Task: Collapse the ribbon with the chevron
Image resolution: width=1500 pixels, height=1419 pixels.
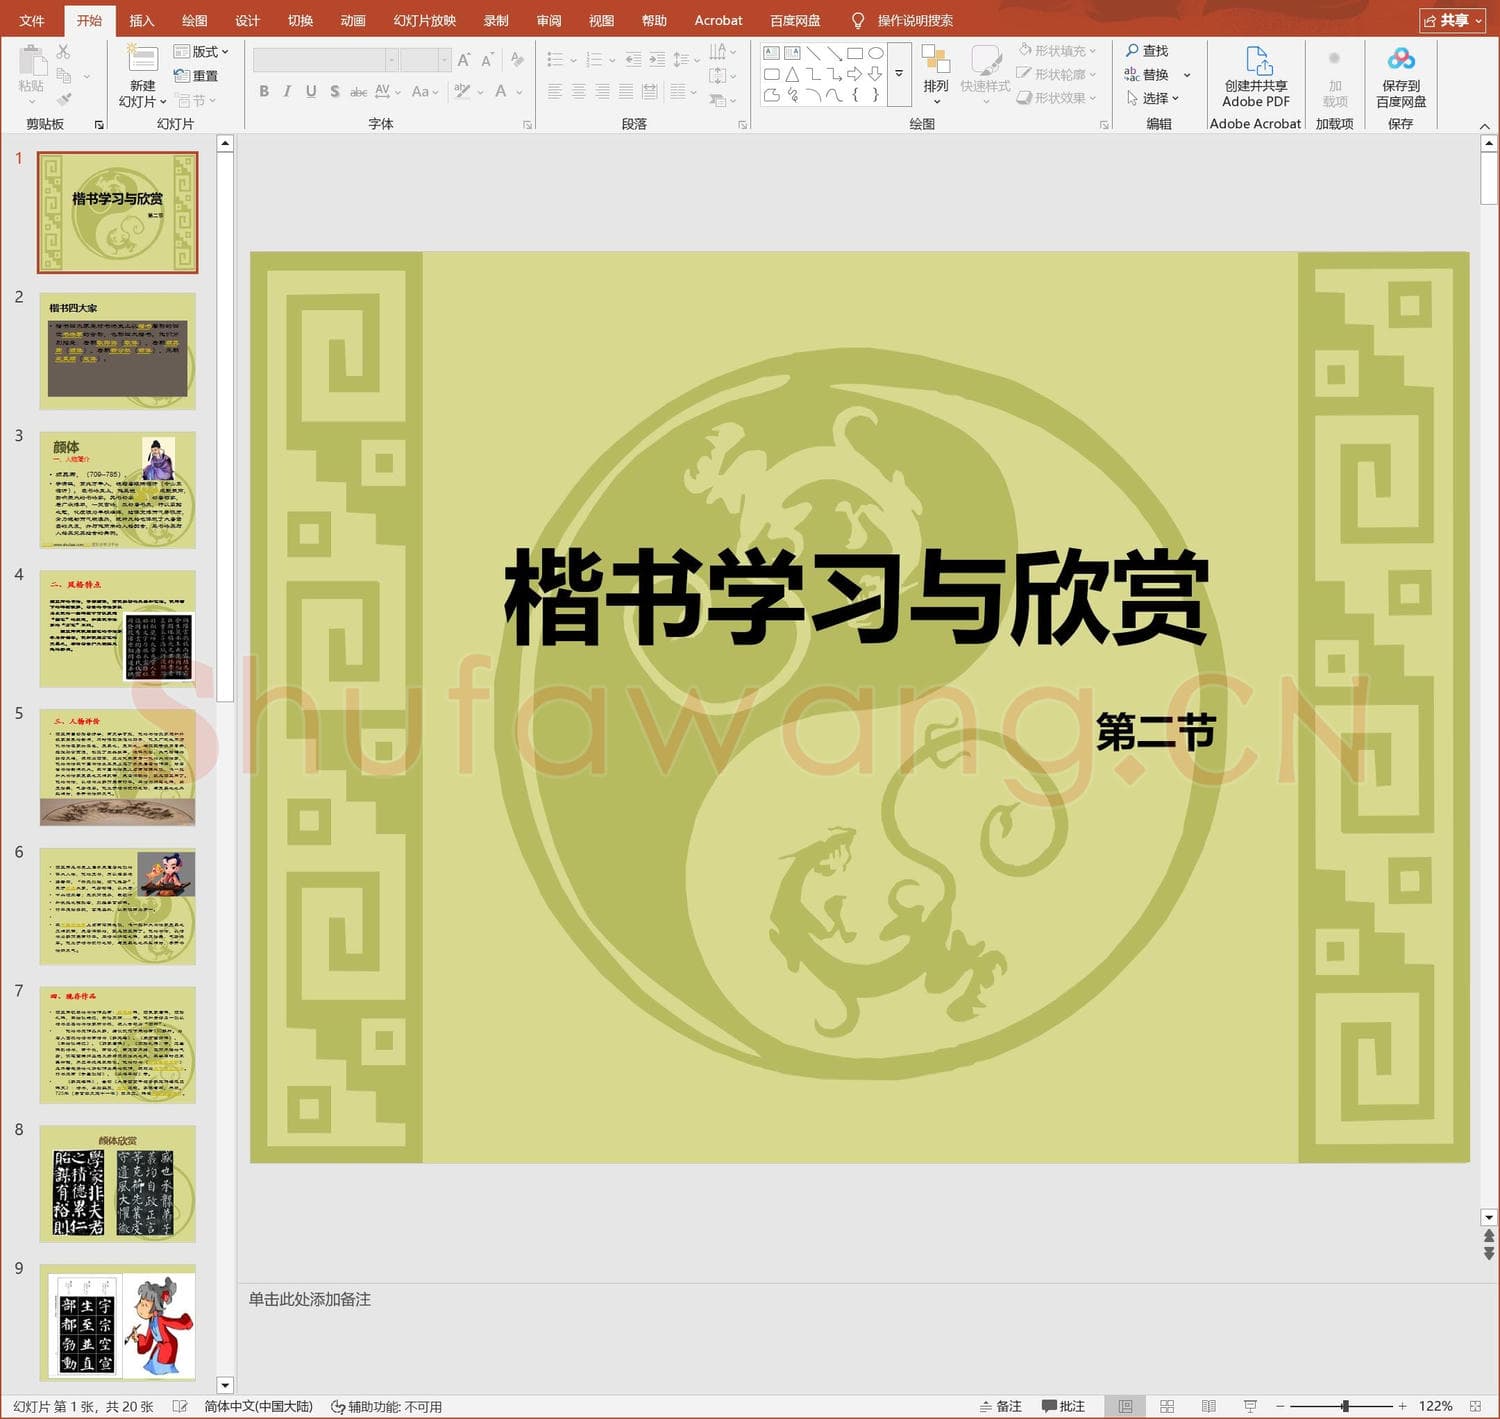Action: coord(1485,126)
